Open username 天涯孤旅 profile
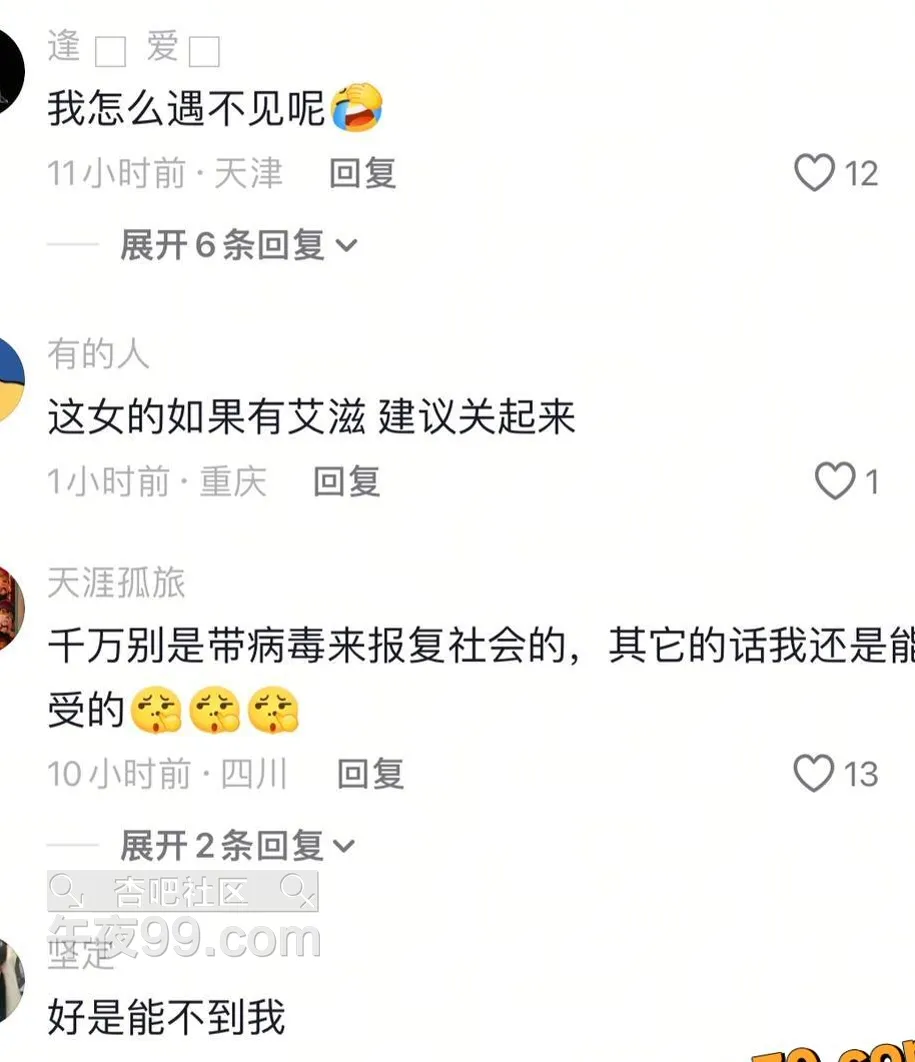Image resolution: width=915 pixels, height=1062 pixels. pos(116,582)
